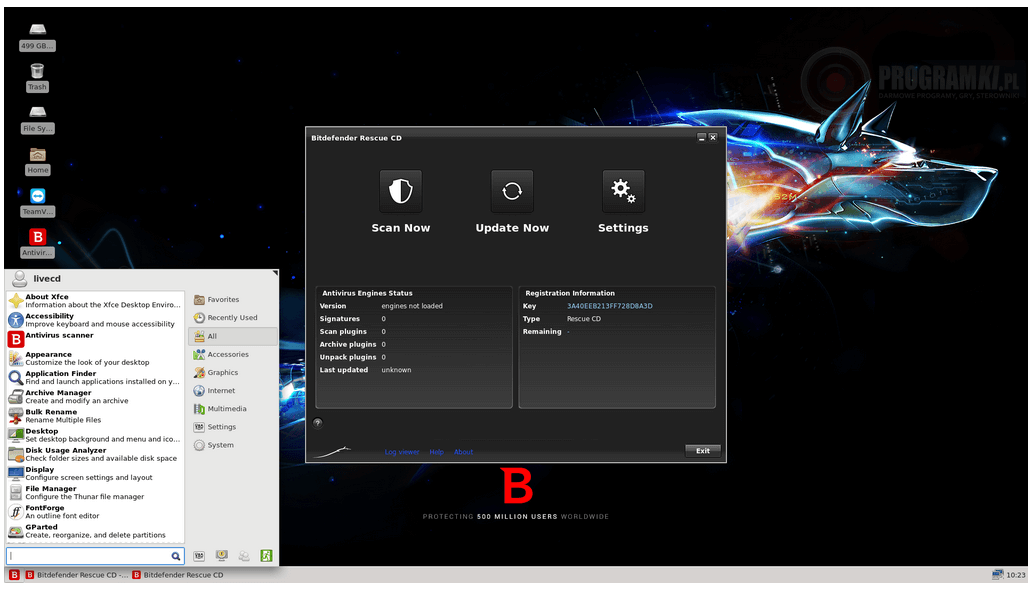Click the settings manager icon in menu footer
Viewport: 1034px width, 591px height.
199,556
